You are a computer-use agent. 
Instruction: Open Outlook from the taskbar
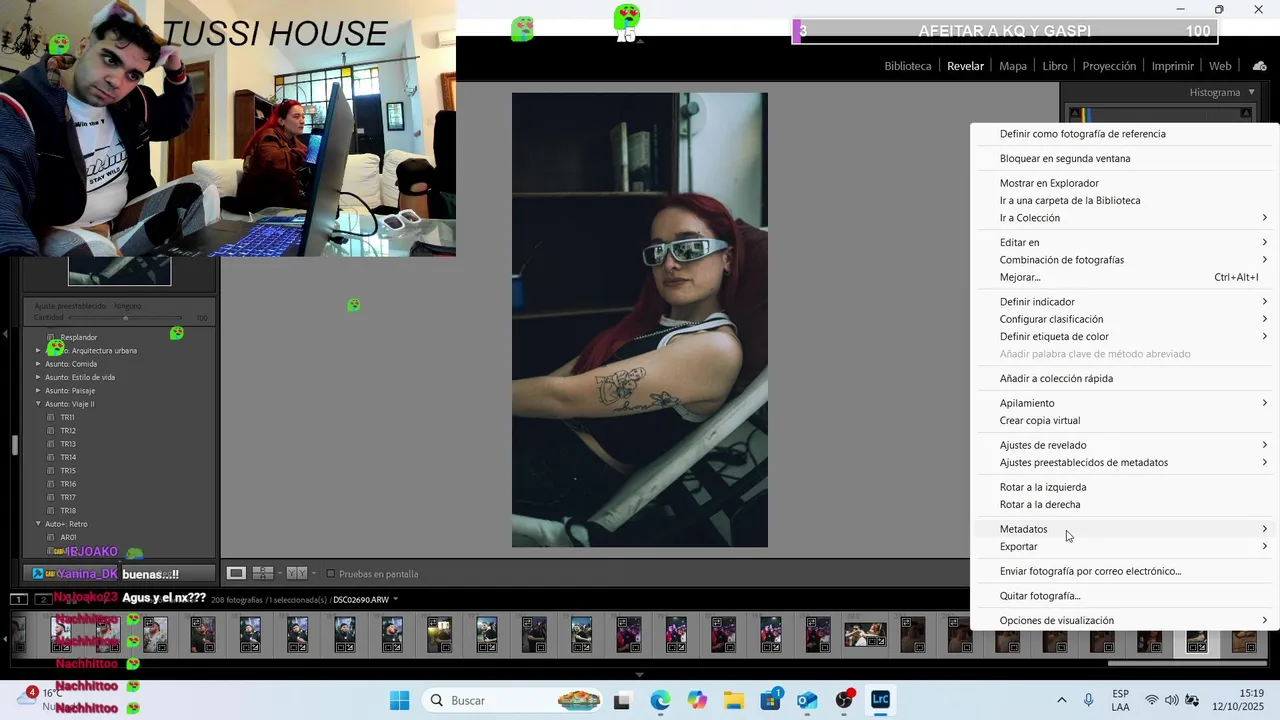[x=807, y=700]
